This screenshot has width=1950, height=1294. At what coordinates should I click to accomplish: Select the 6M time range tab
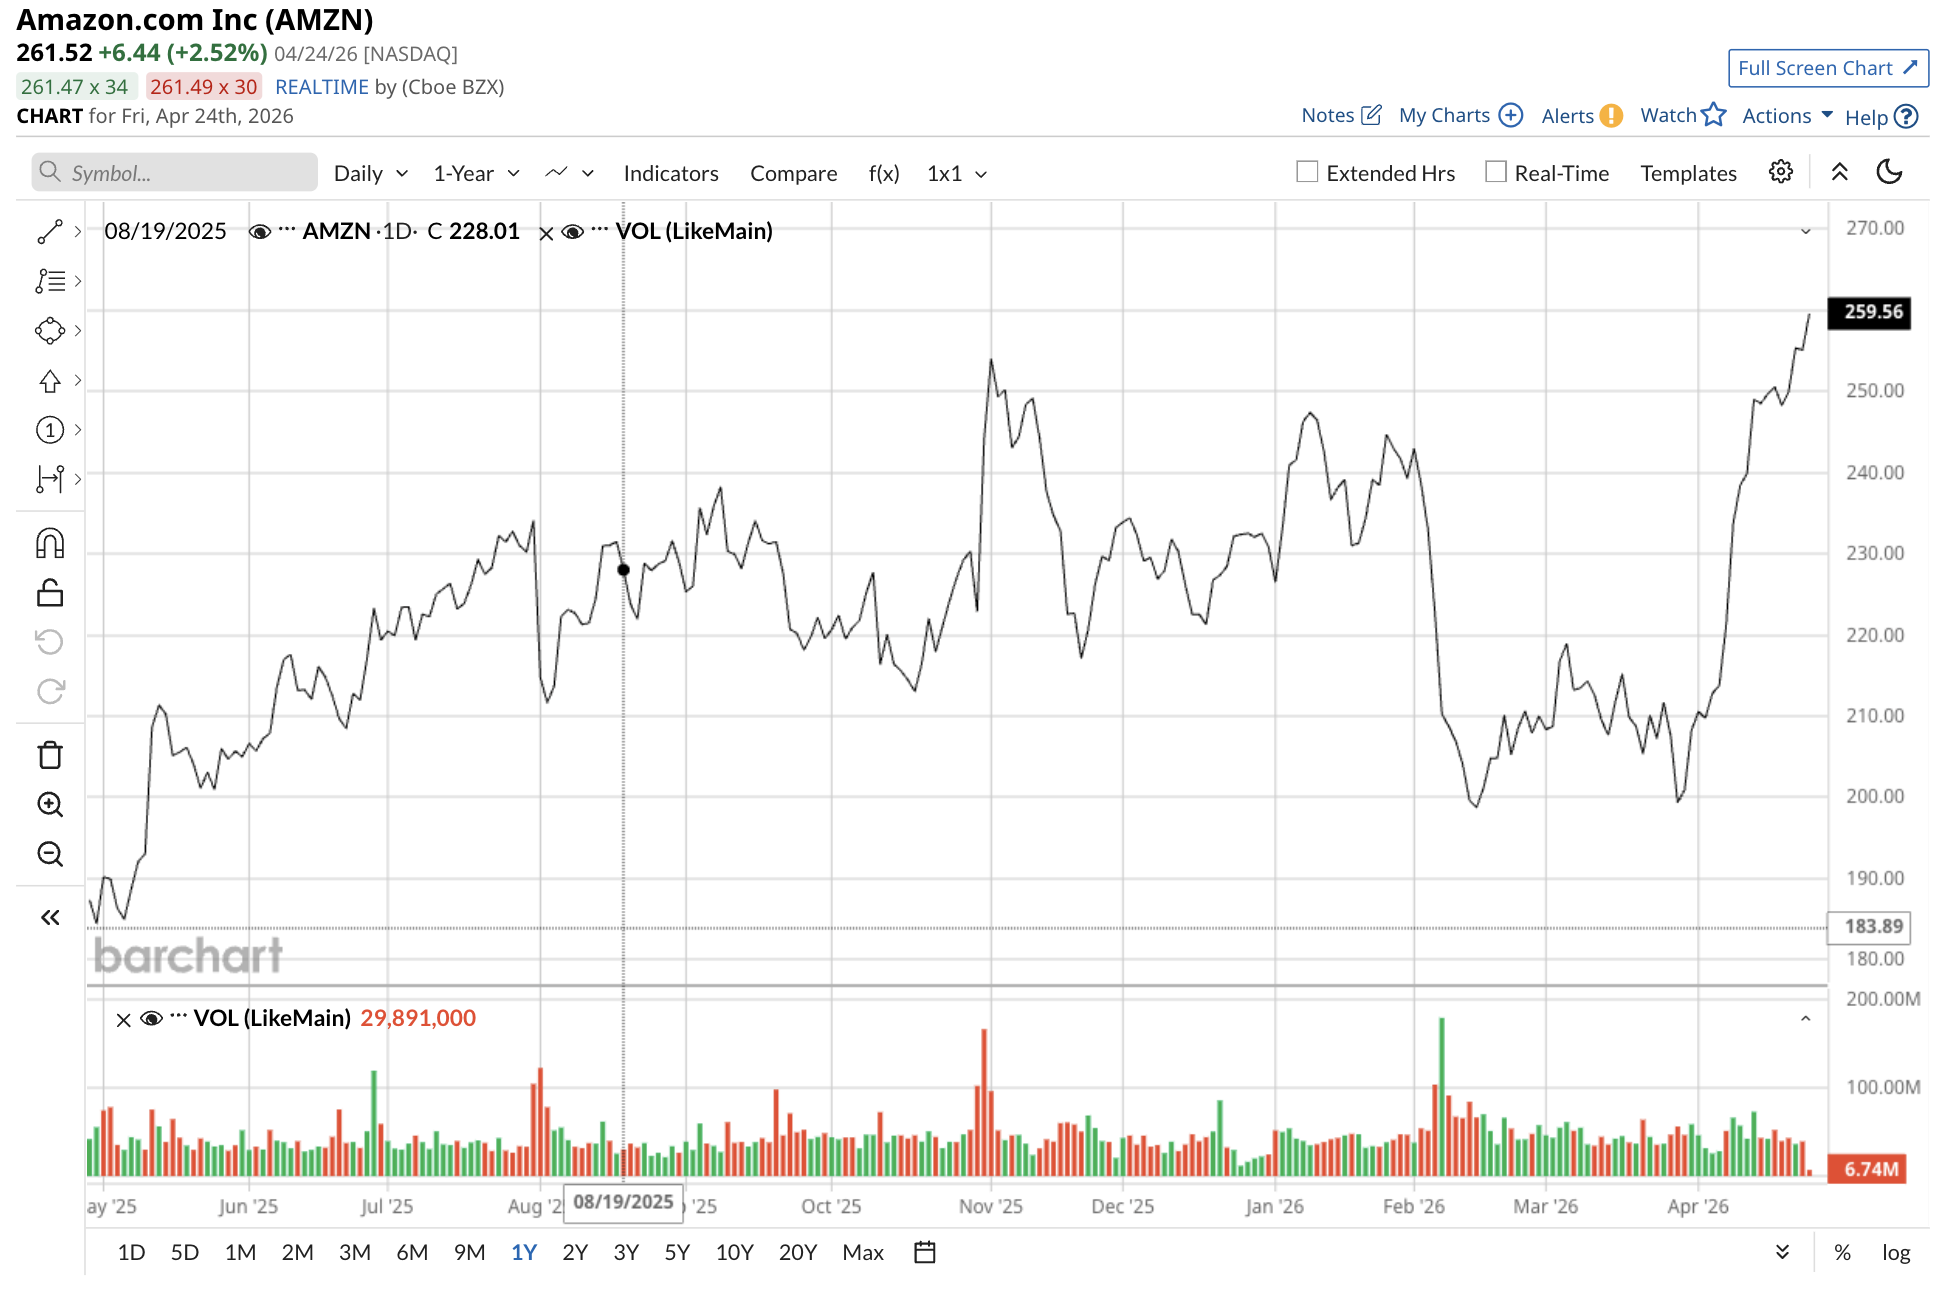coord(412,1252)
